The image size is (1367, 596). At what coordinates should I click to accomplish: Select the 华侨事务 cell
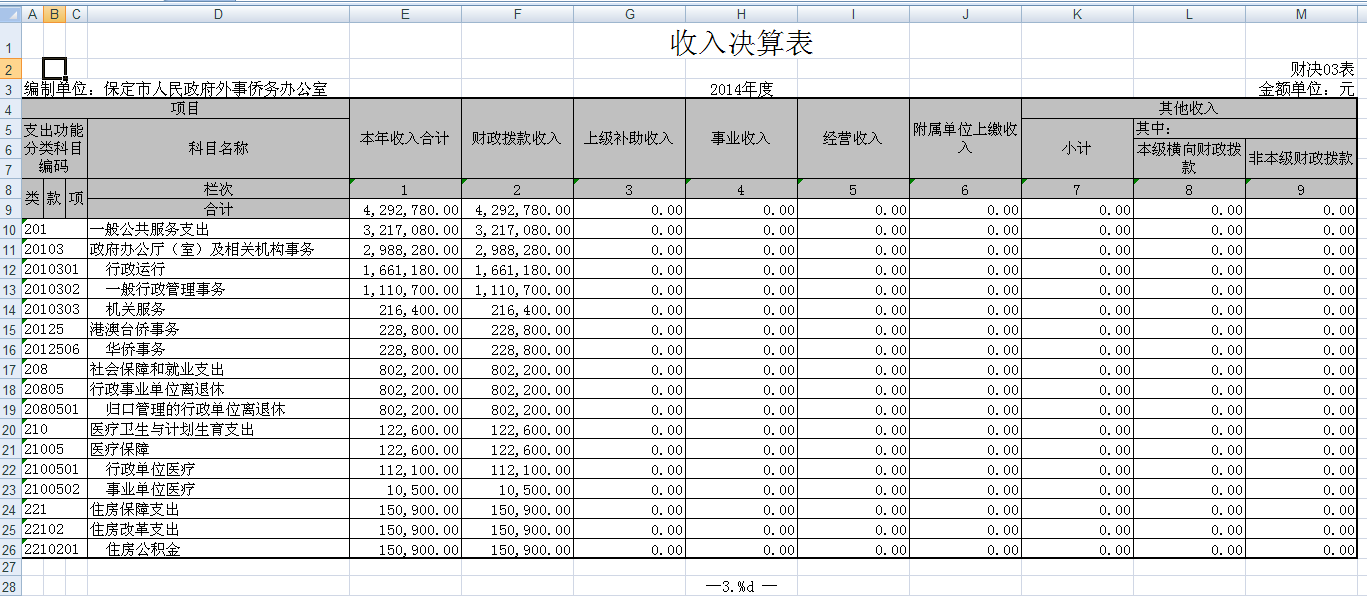click(136, 349)
